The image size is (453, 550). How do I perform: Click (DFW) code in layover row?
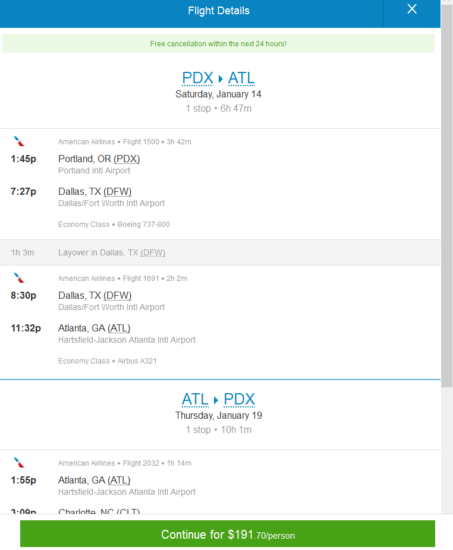tap(153, 253)
